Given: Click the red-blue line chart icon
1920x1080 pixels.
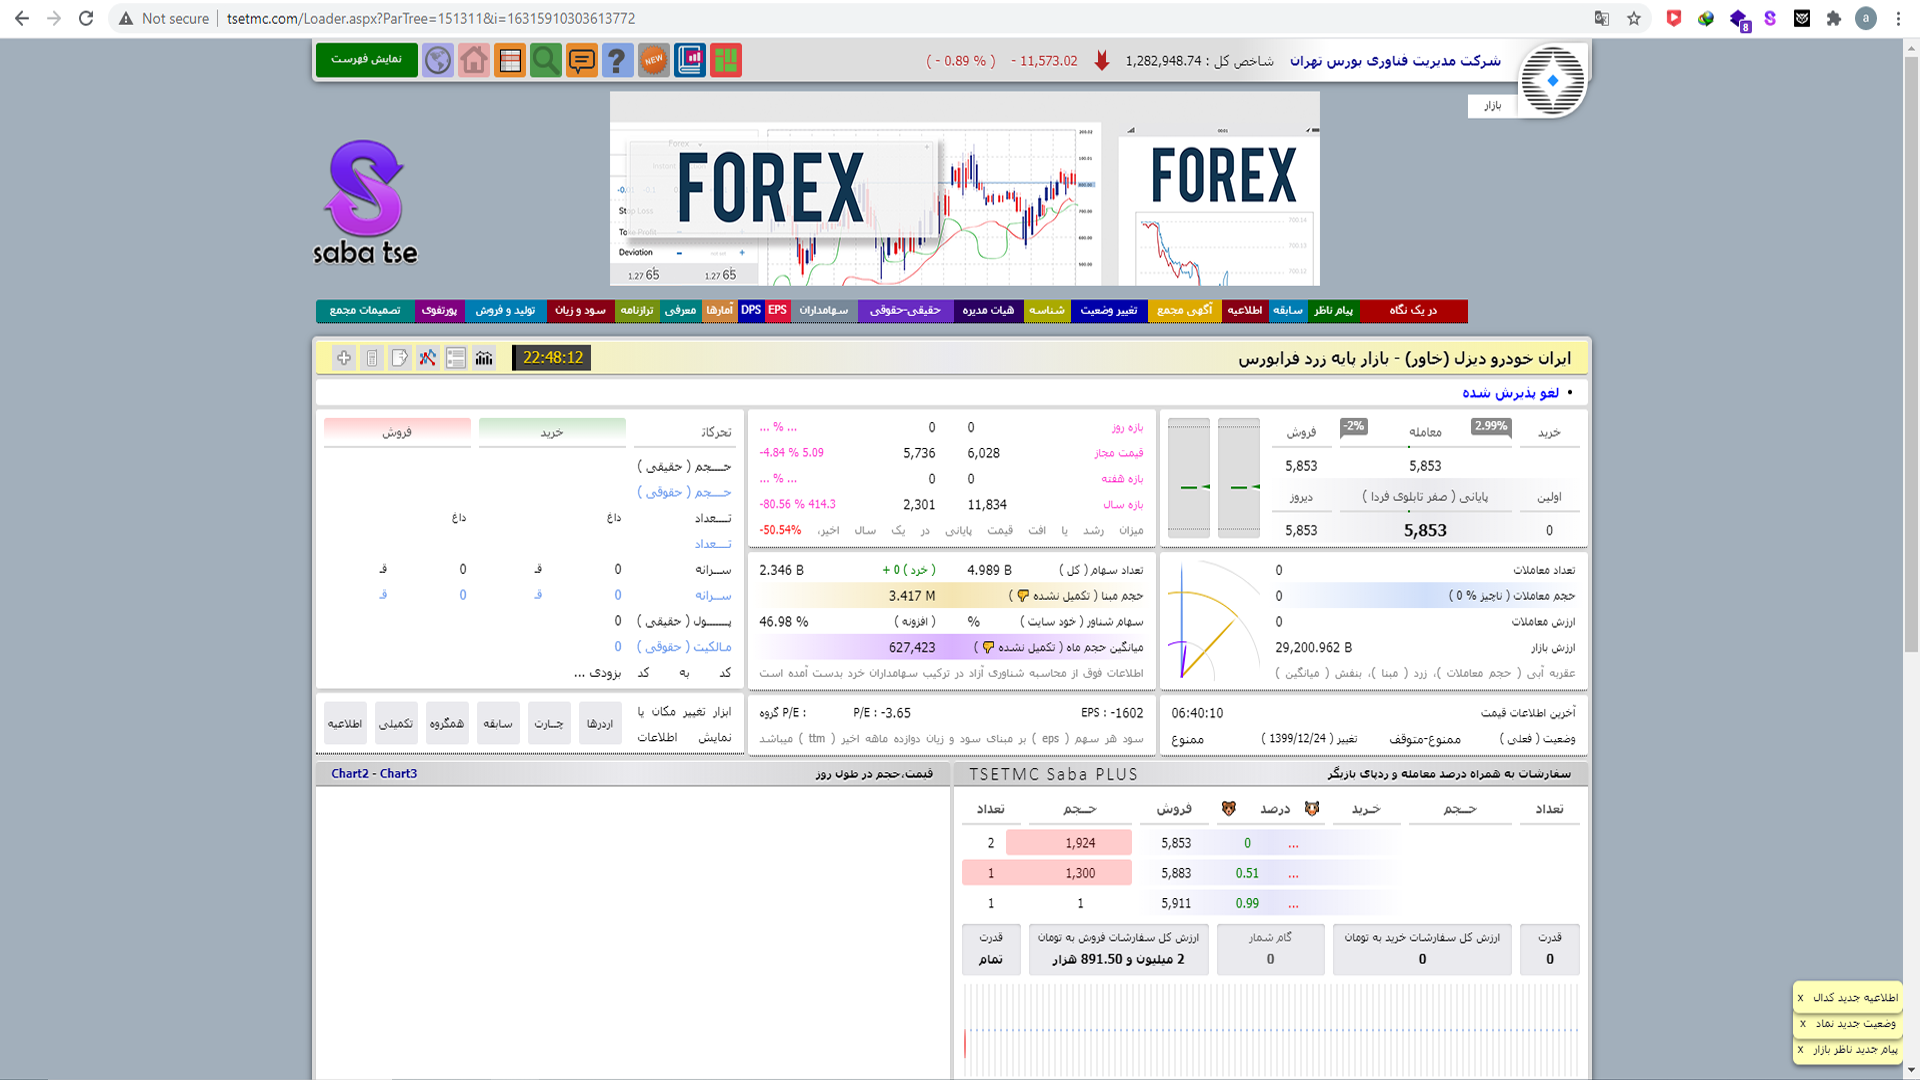Looking at the screenshot, I should tap(427, 358).
